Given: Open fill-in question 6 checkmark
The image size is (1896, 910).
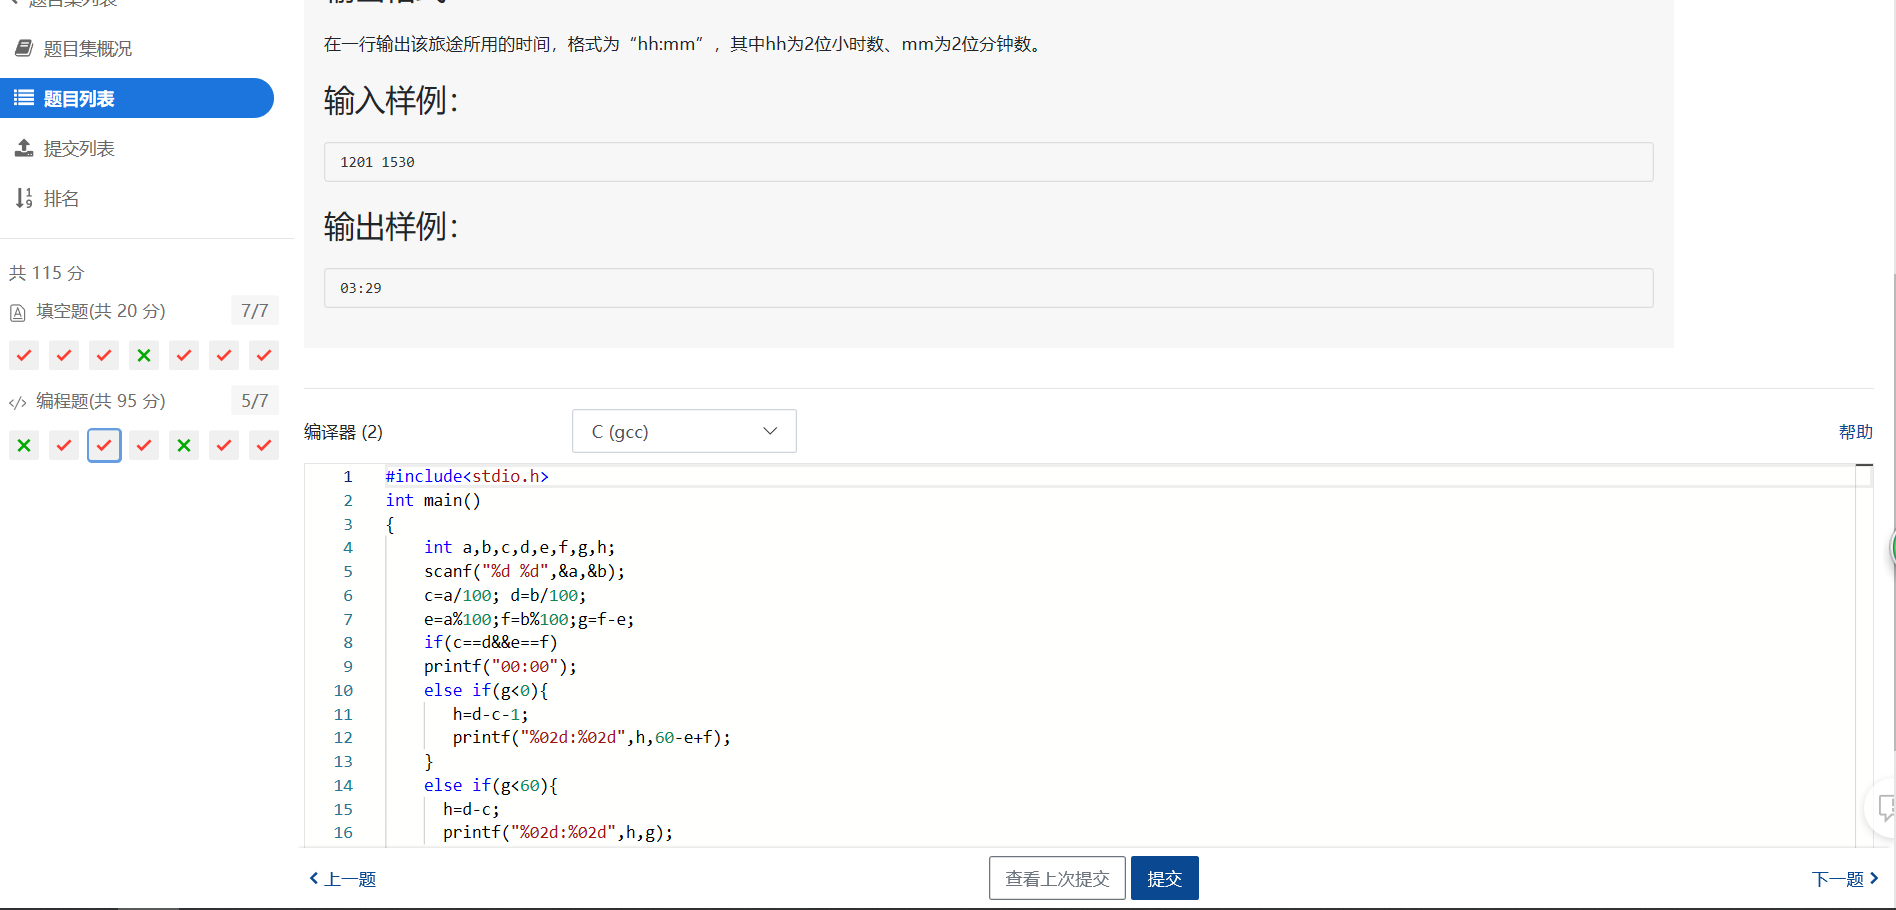Looking at the screenshot, I should pyautogui.click(x=224, y=355).
